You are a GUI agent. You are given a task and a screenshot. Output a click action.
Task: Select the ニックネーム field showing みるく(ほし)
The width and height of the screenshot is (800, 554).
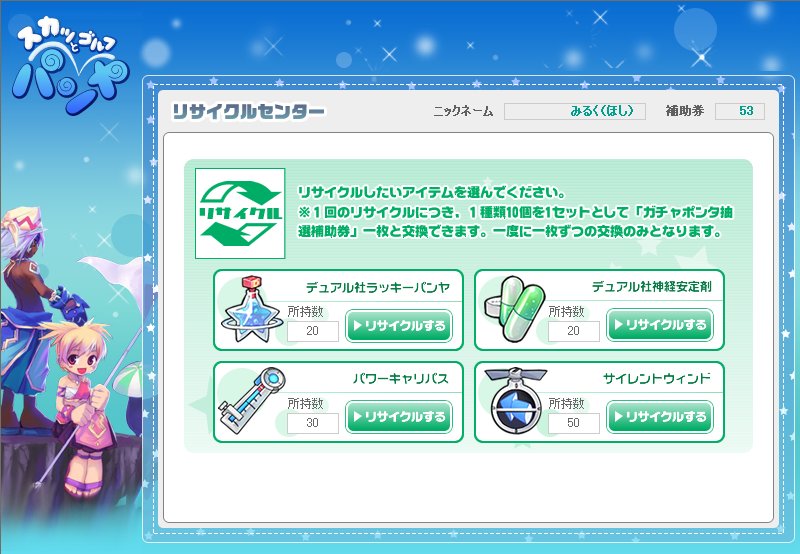tap(575, 111)
